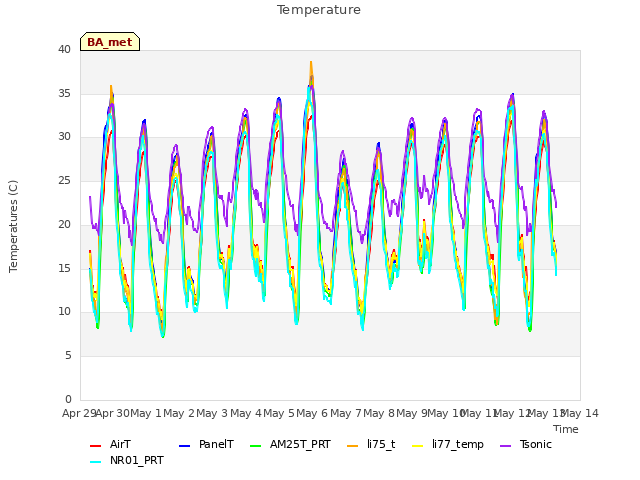The width and height of the screenshot is (640, 480).
Task: Click the May 7 x-axis tick label
Action: point(346,413)
